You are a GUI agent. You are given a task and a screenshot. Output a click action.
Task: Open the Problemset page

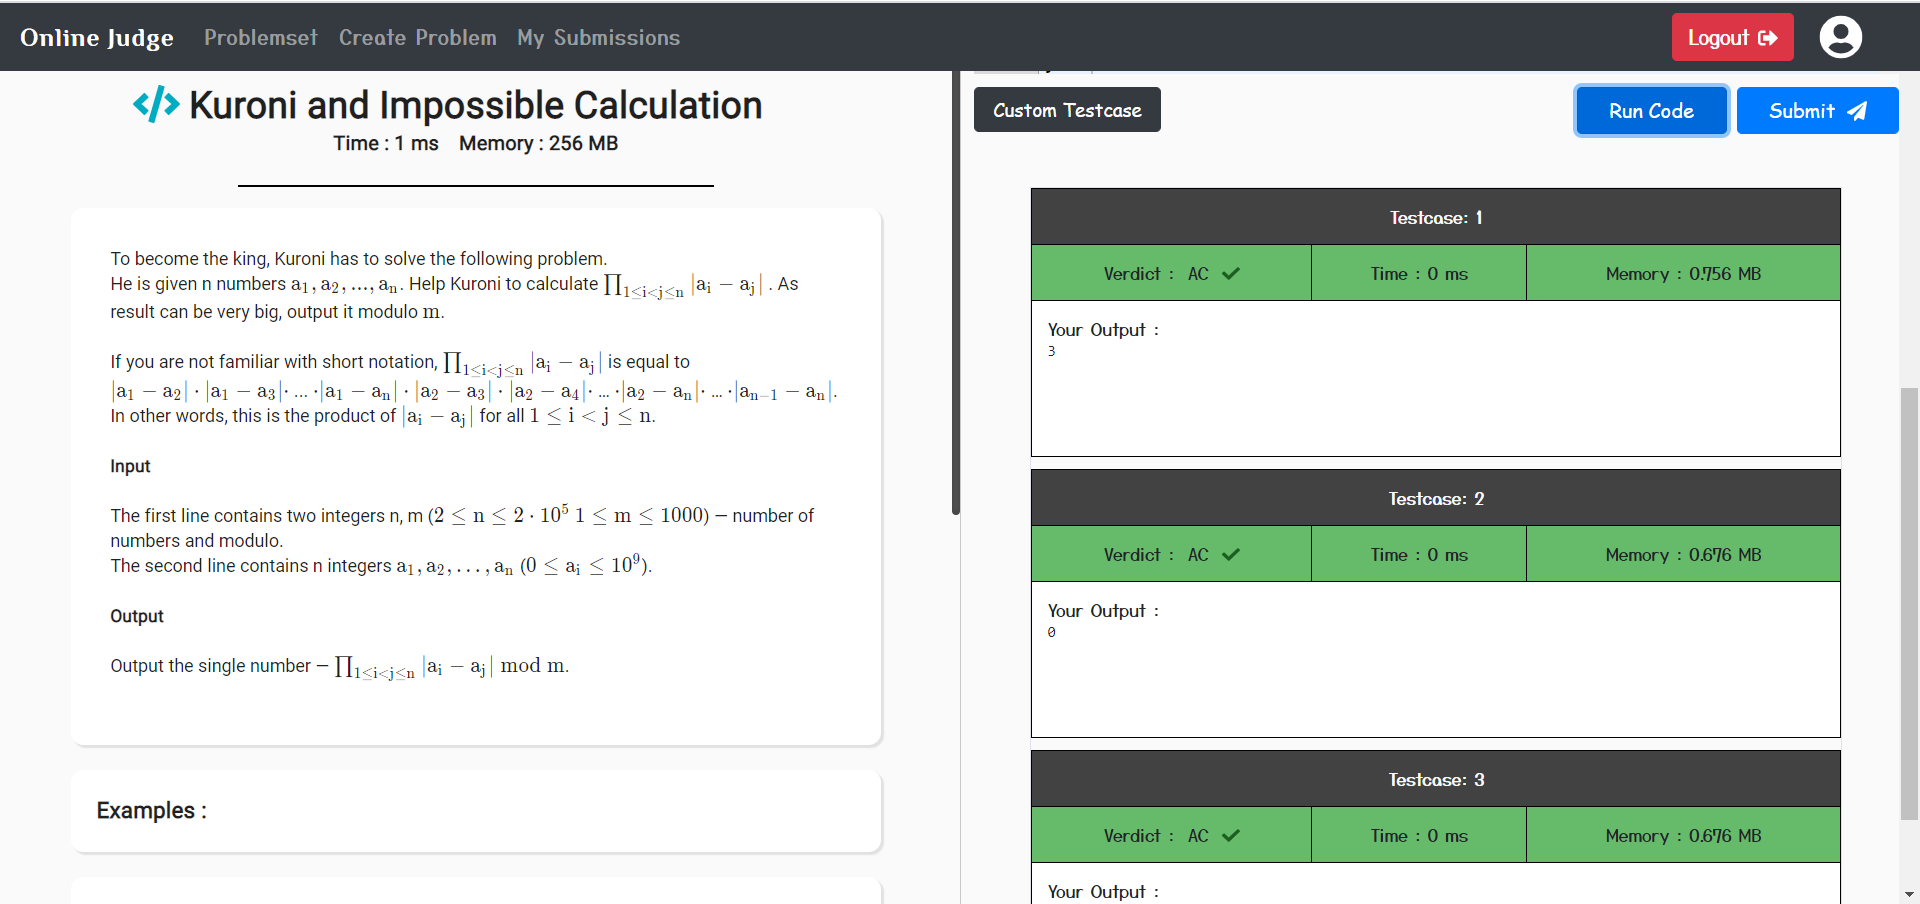(x=261, y=37)
